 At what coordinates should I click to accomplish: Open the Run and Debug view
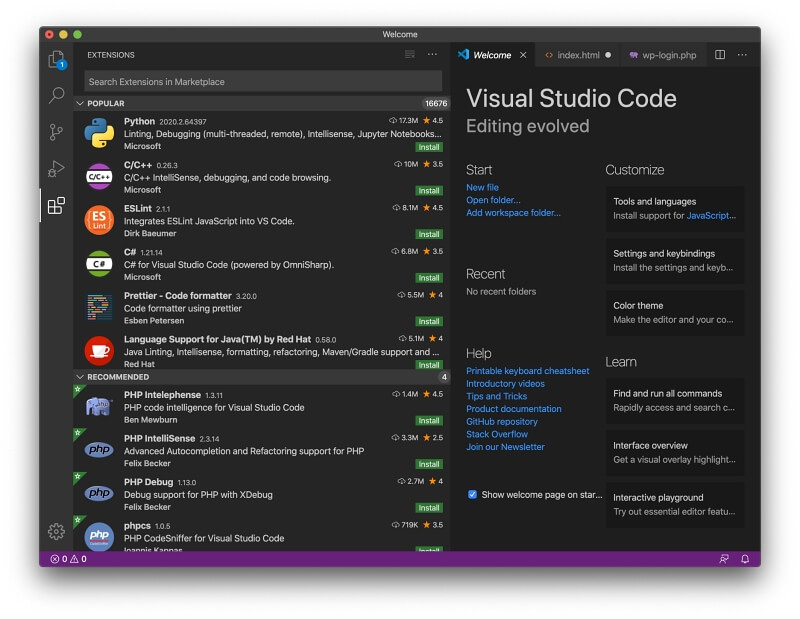(56, 168)
